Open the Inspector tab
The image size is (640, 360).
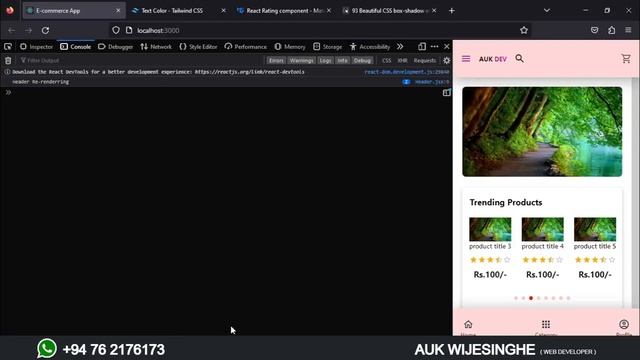pos(37,47)
